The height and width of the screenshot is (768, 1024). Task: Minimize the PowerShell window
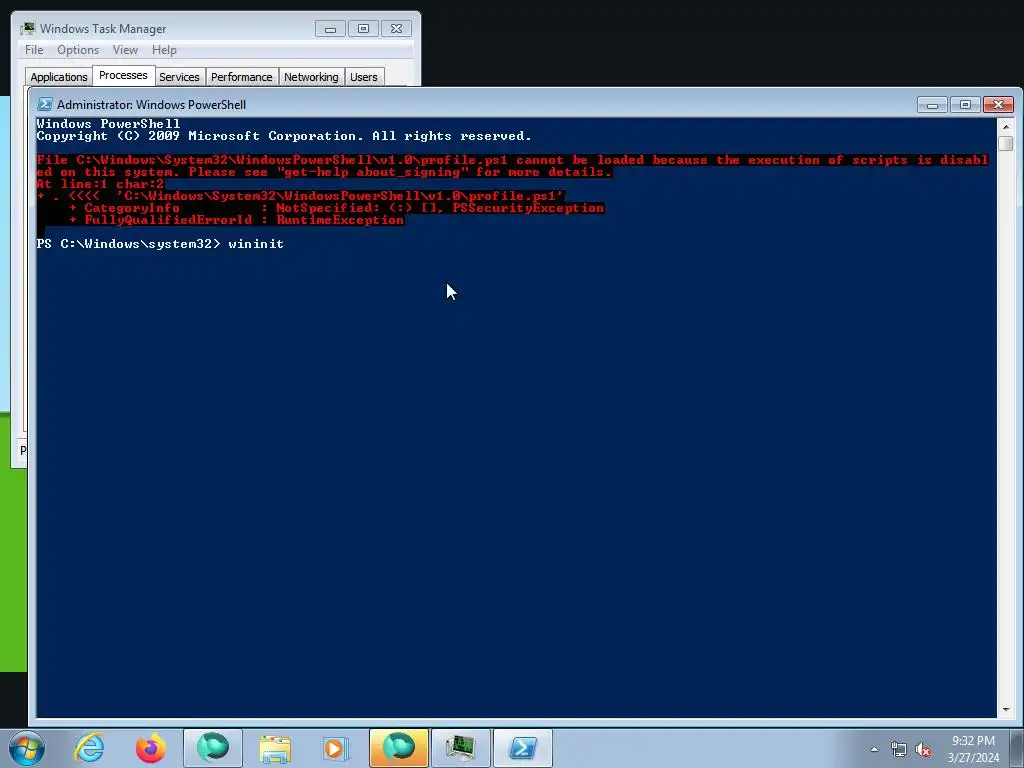tap(932, 104)
